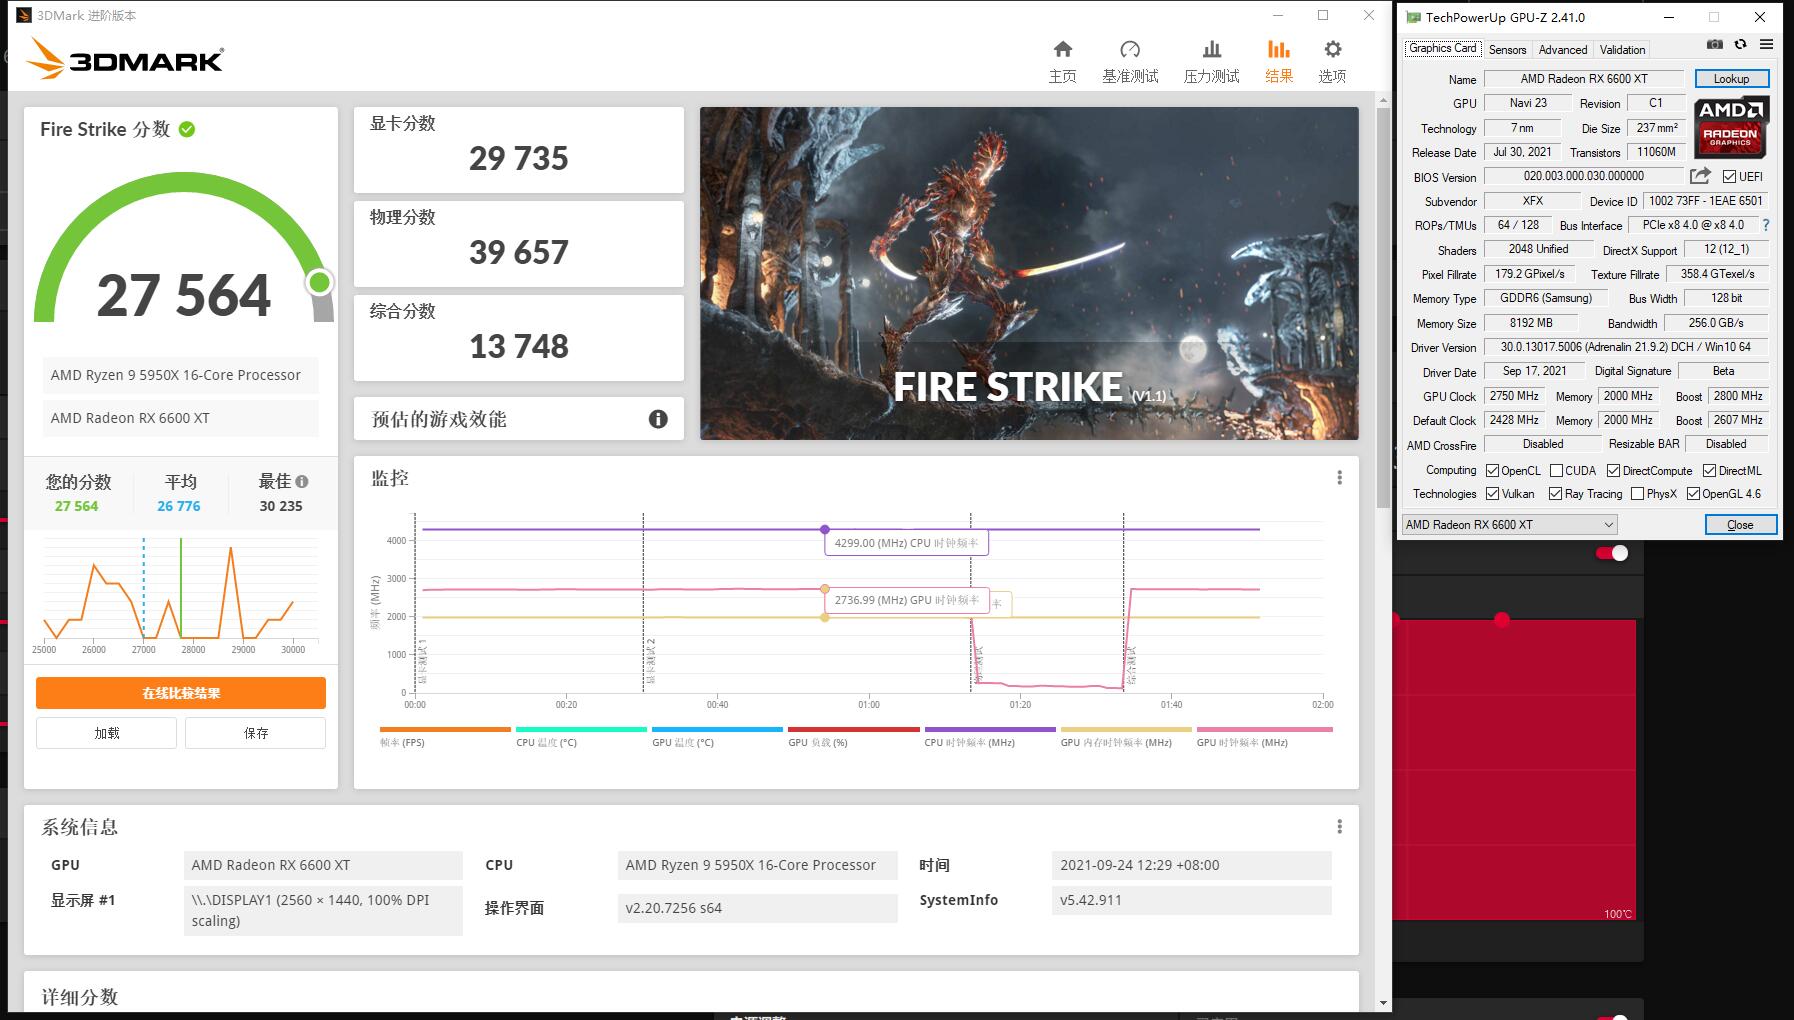Click the red GPU 负载 legend bar
The image size is (1794, 1020).
click(x=853, y=730)
